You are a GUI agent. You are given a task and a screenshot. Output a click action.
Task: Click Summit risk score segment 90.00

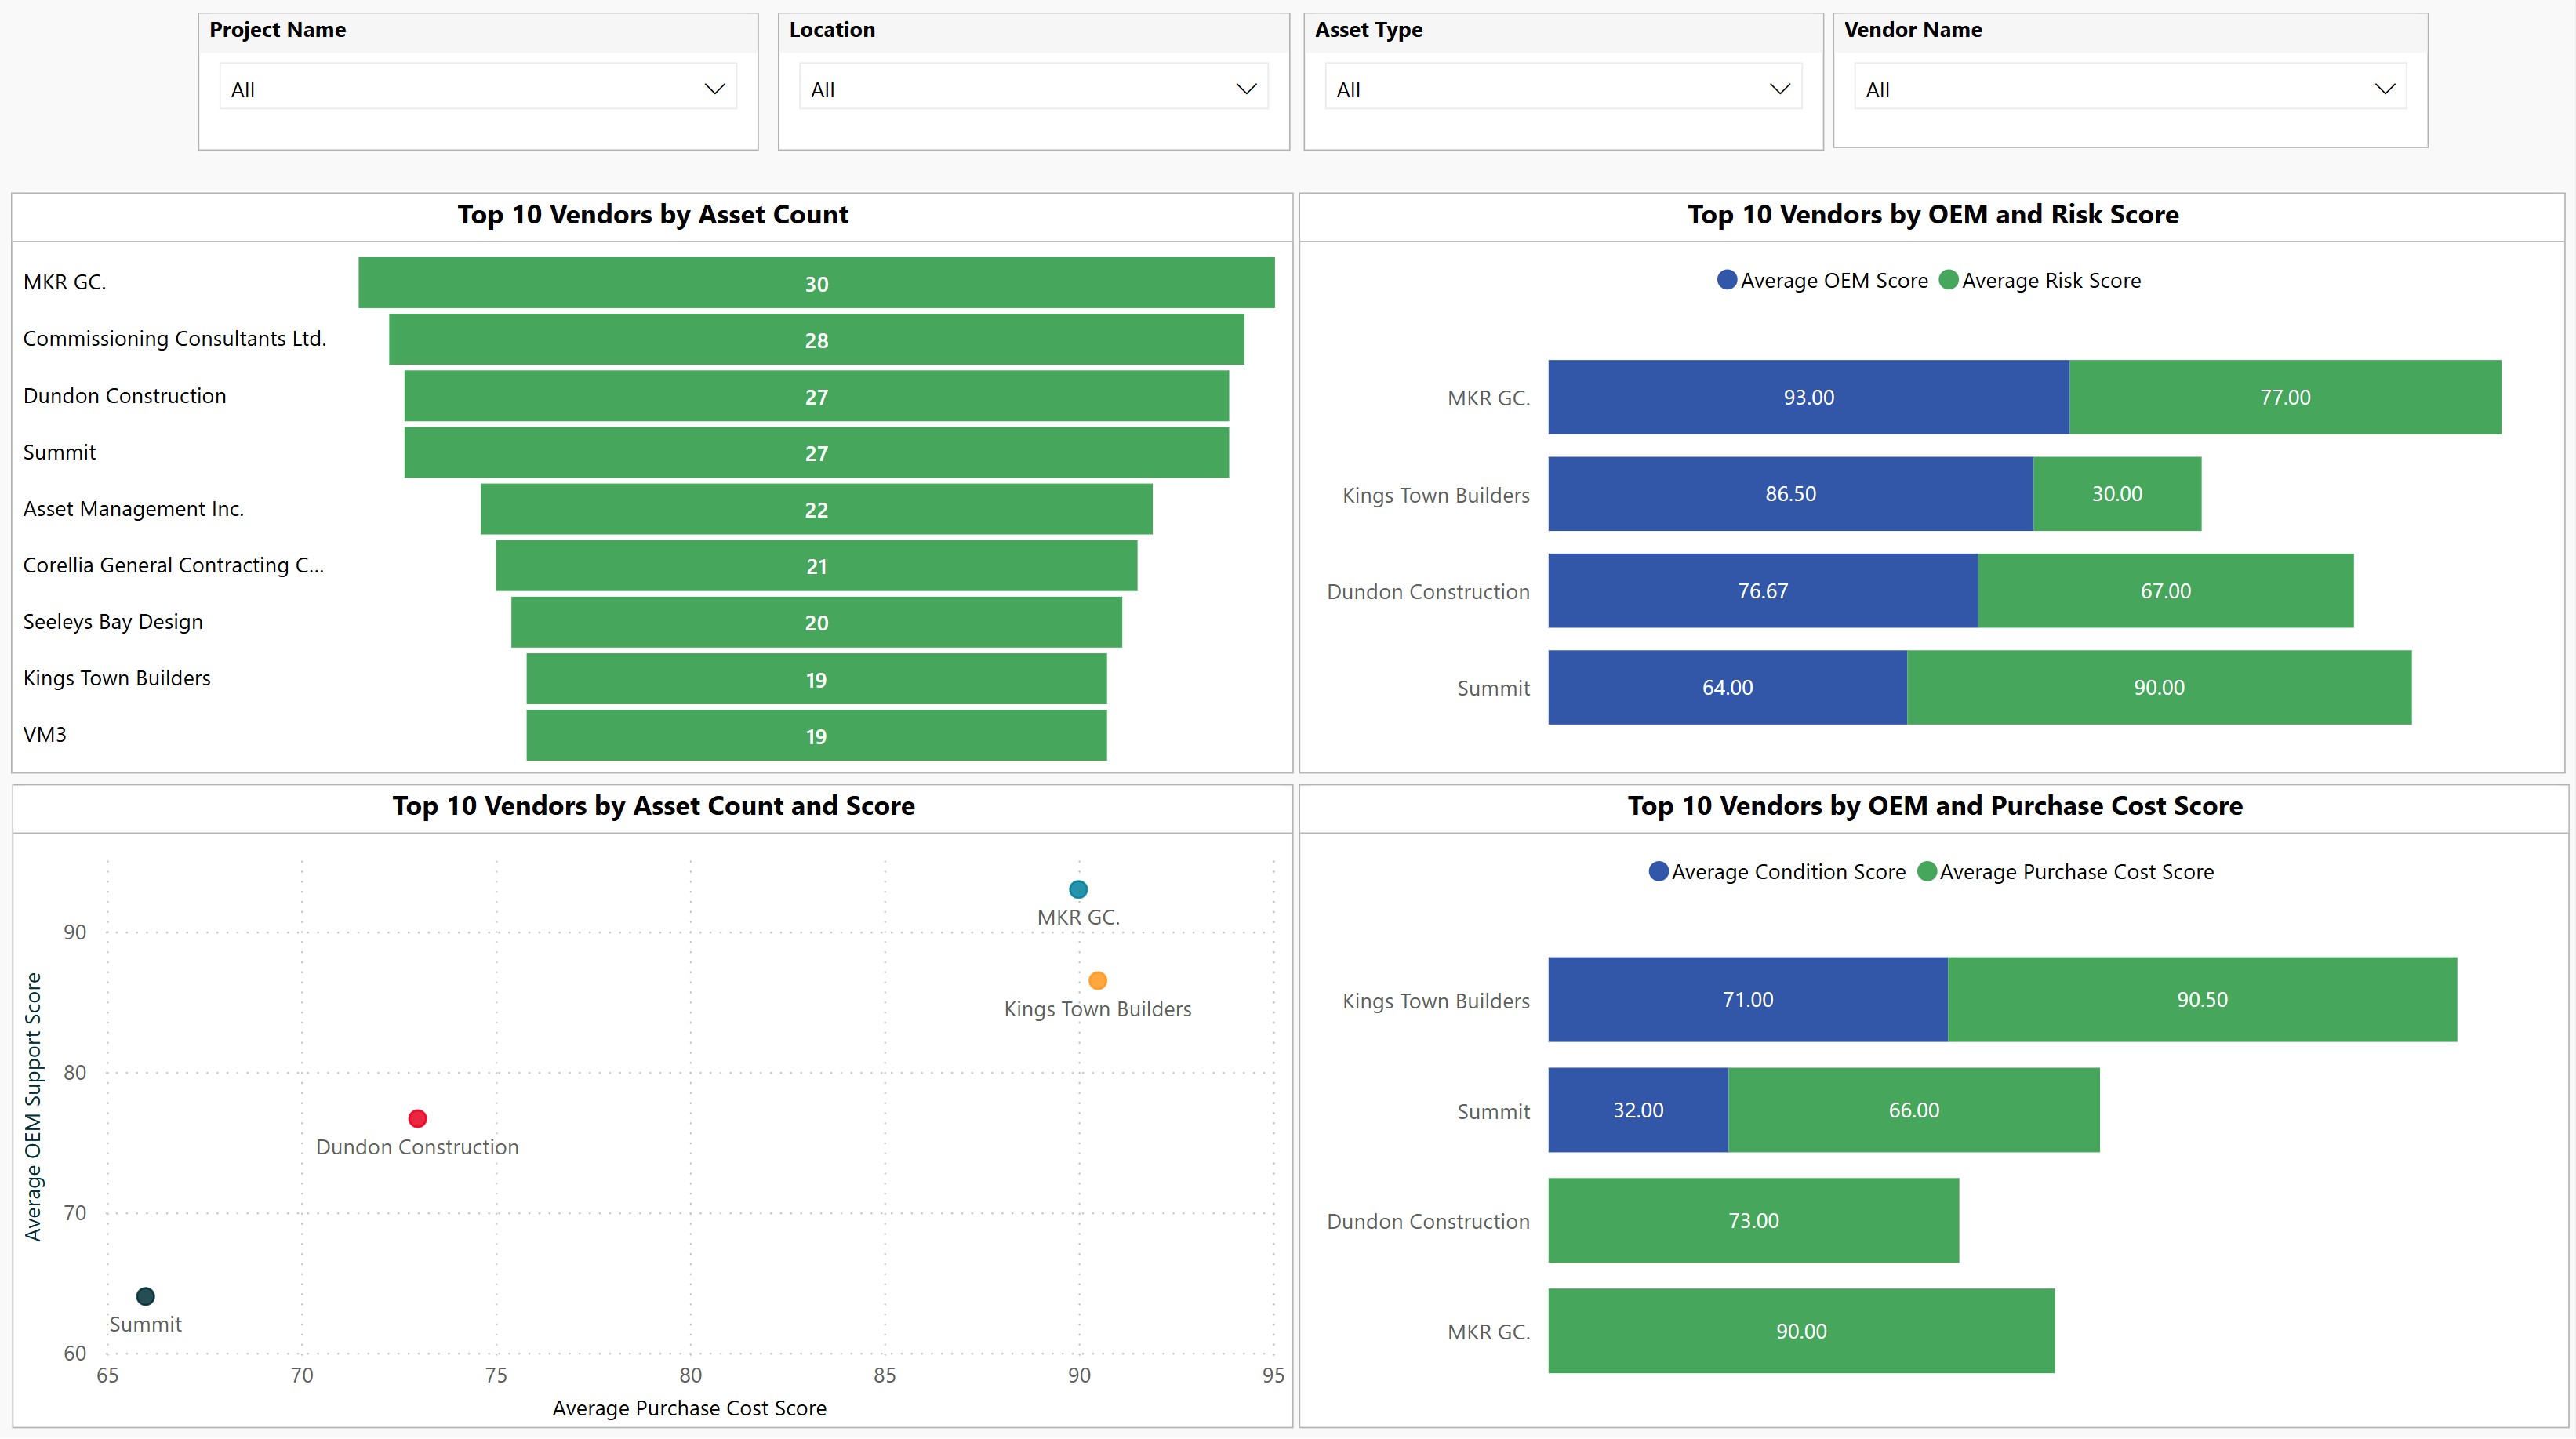2158,687
